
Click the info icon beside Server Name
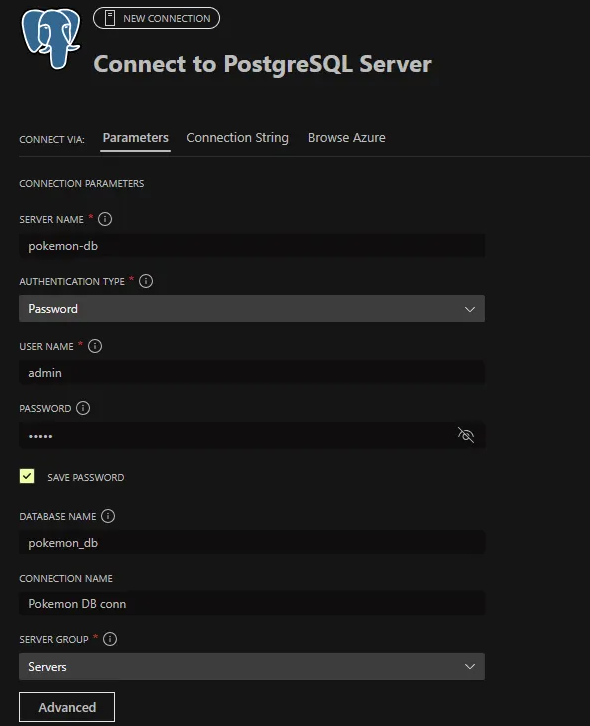pyautogui.click(x=105, y=219)
